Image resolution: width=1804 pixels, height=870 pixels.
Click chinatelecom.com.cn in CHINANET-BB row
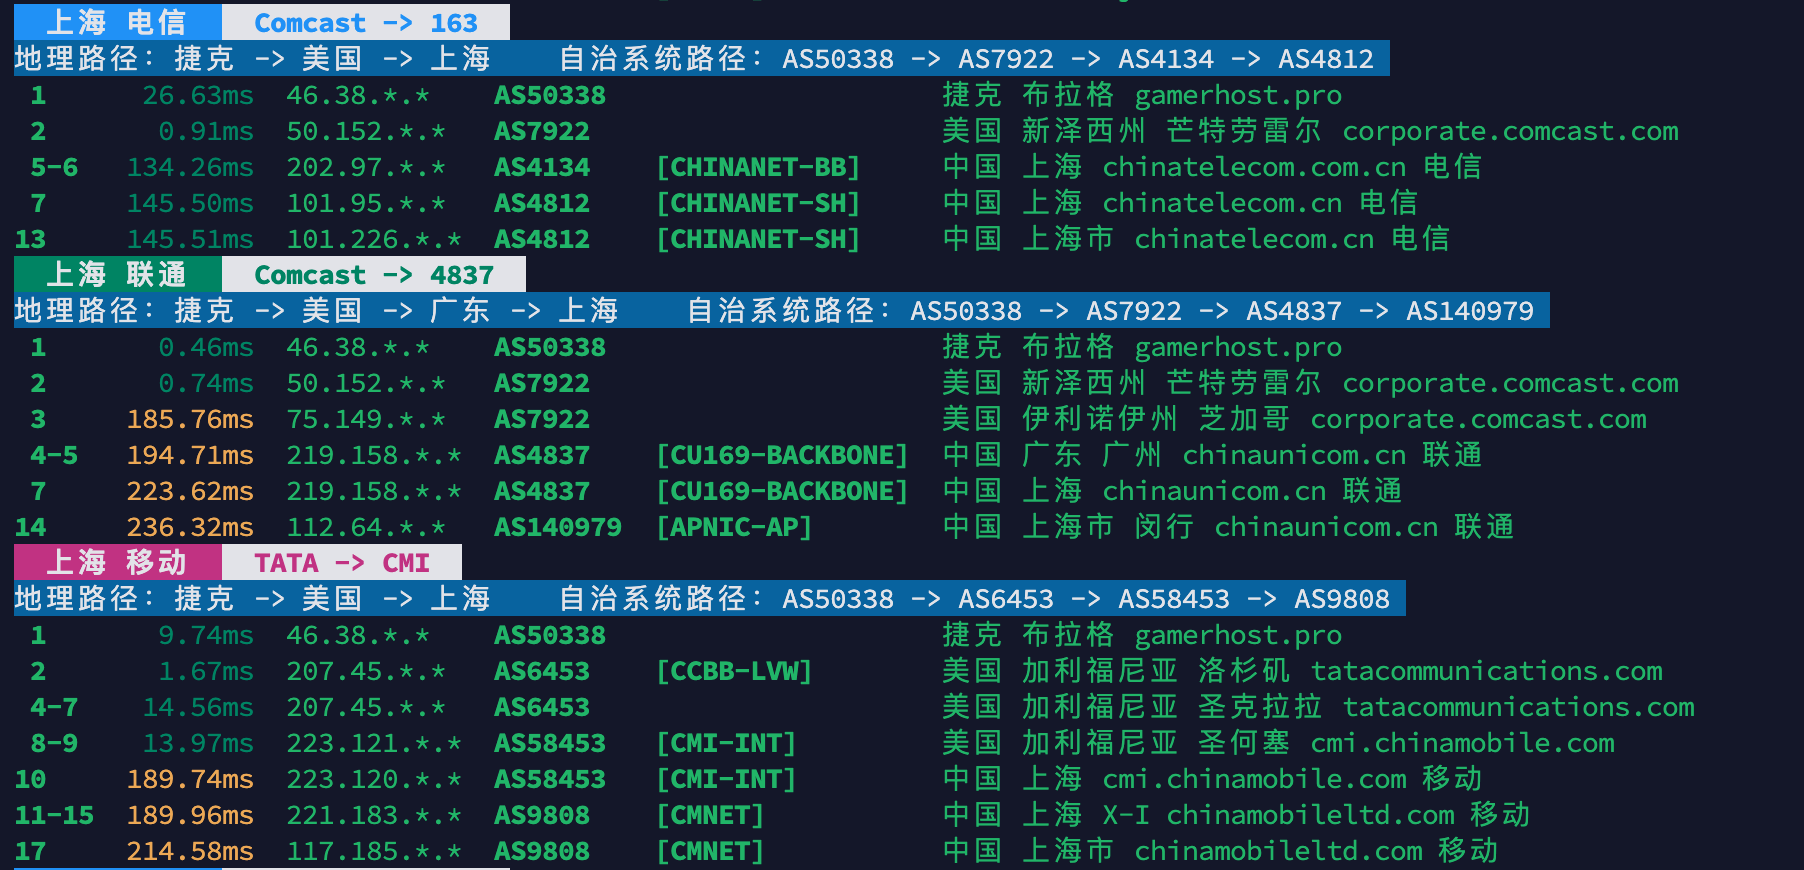click(1254, 167)
